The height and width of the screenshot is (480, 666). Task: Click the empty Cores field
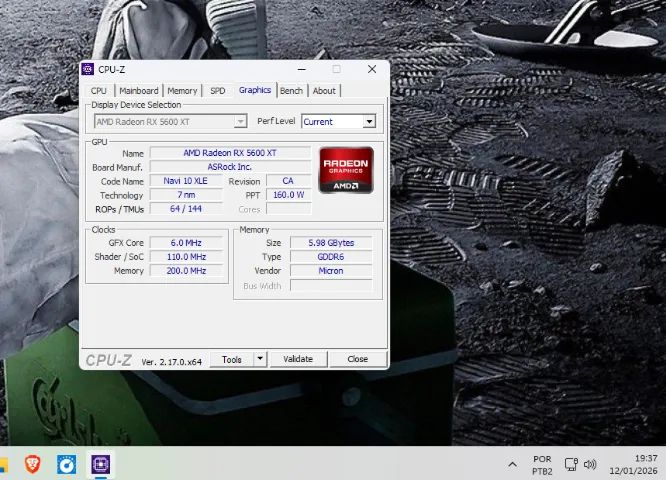click(x=288, y=209)
